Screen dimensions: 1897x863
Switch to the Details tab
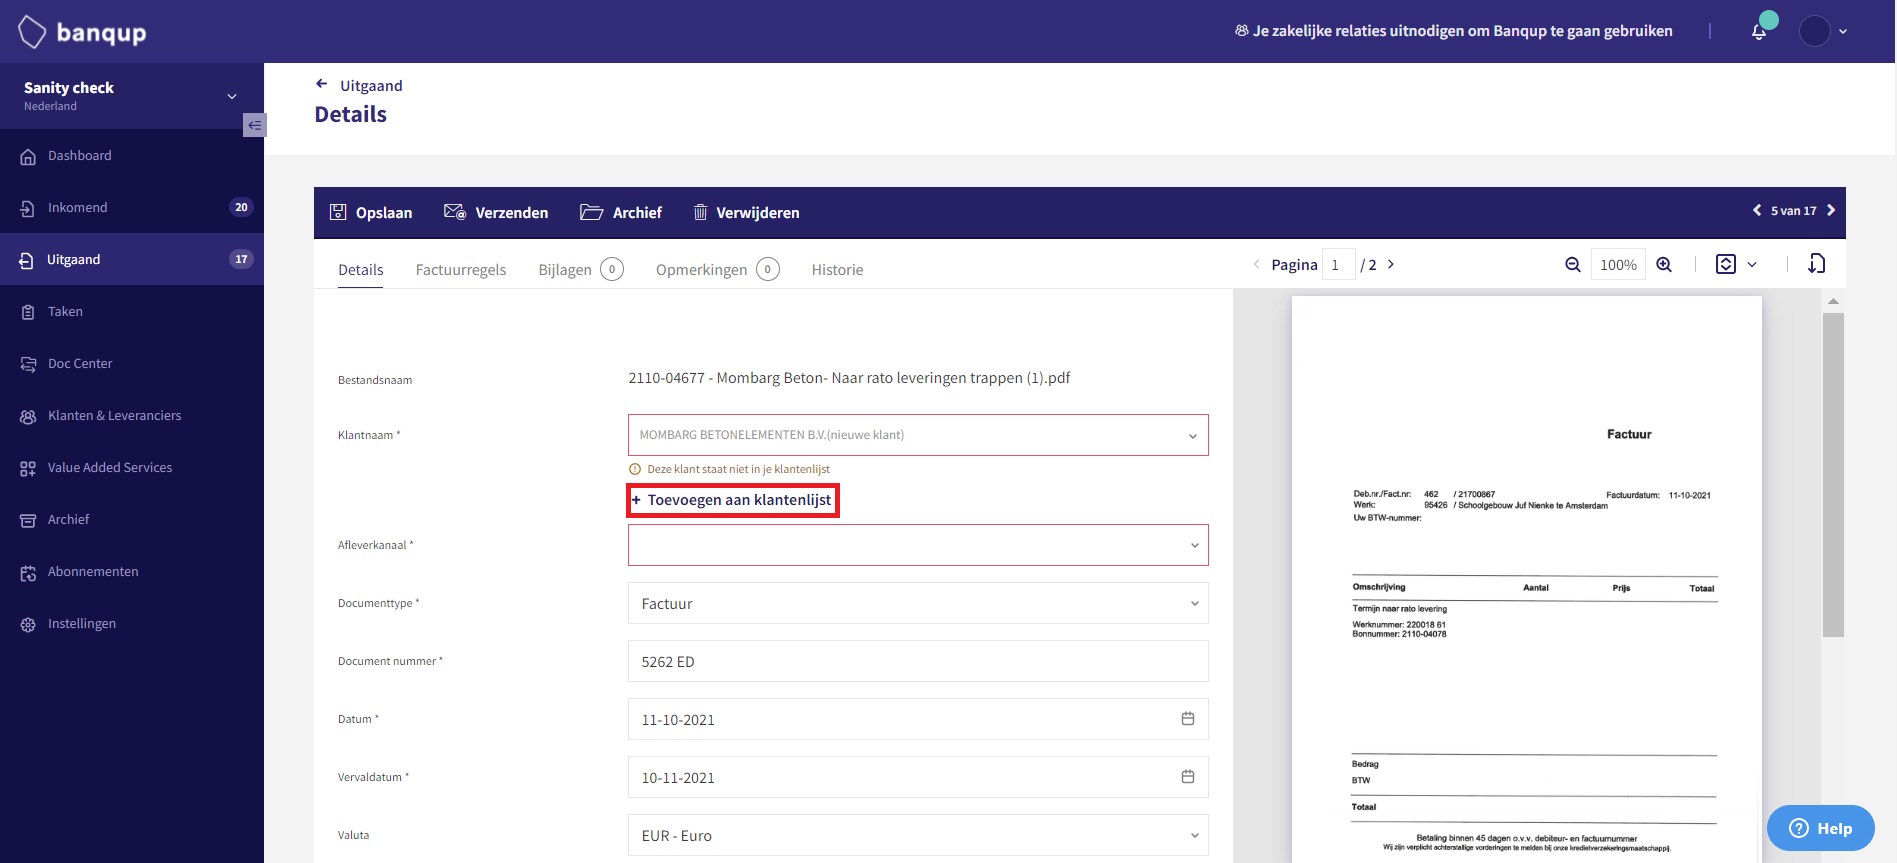[x=361, y=269]
